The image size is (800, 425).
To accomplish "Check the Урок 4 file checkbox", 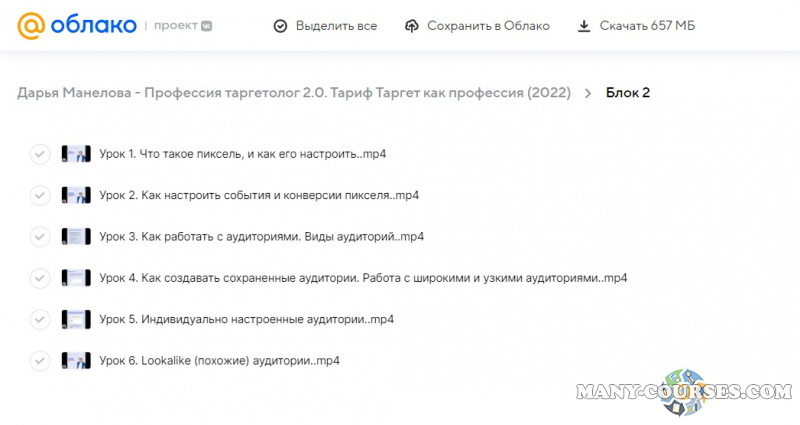I will coord(40,278).
